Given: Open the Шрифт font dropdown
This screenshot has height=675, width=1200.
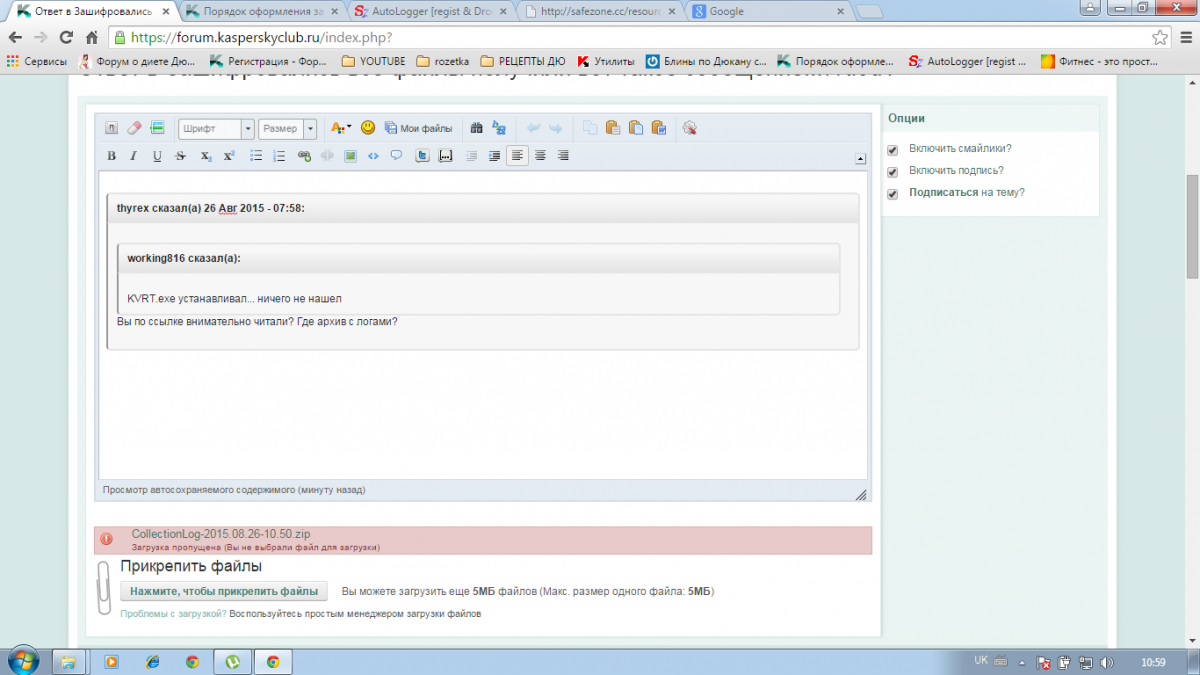Looking at the screenshot, I should (216, 128).
